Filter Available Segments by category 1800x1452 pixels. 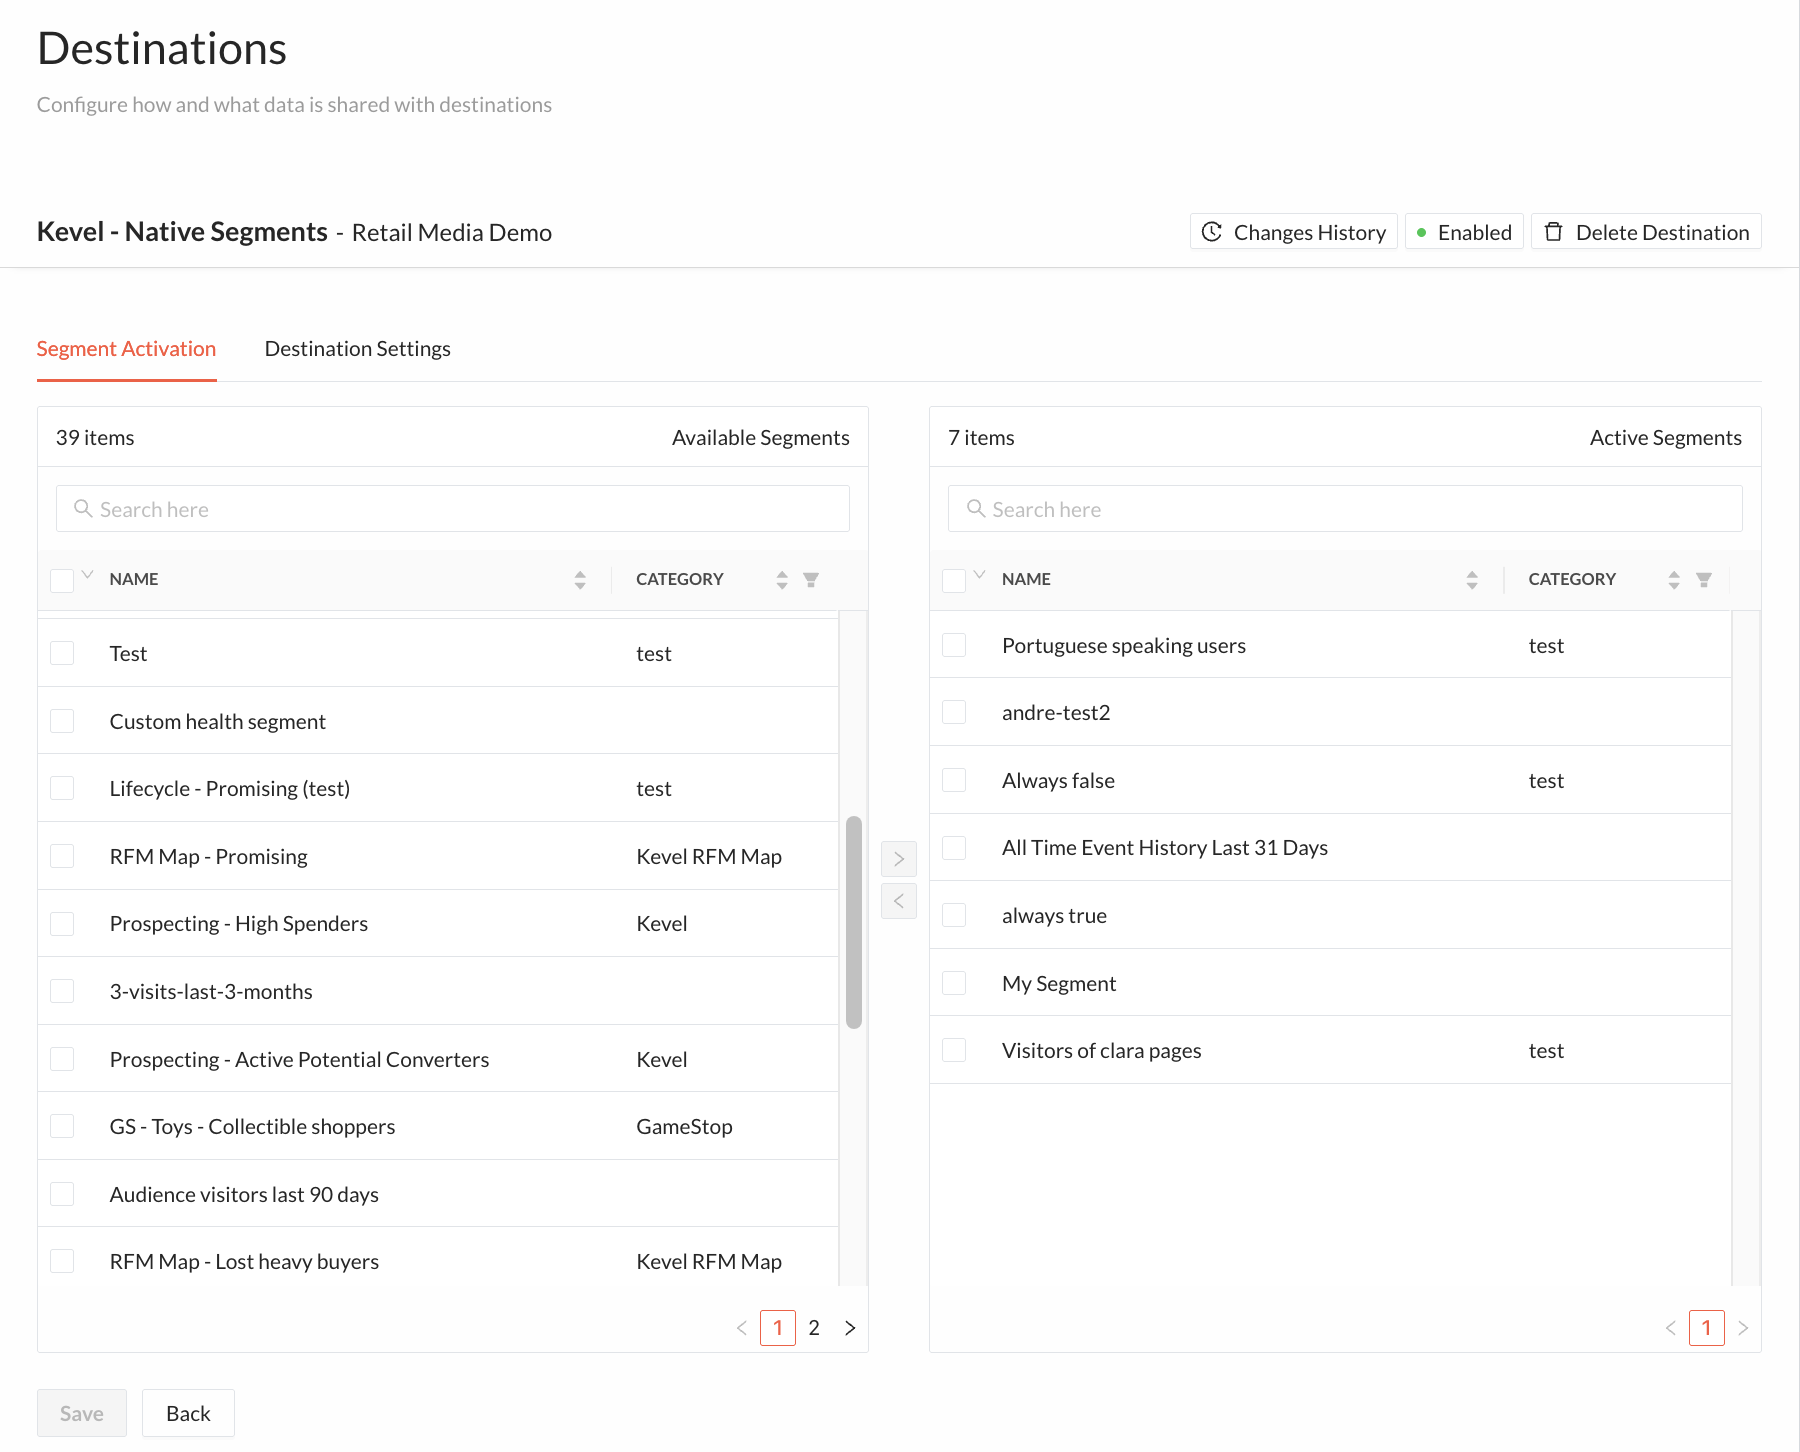point(811,579)
